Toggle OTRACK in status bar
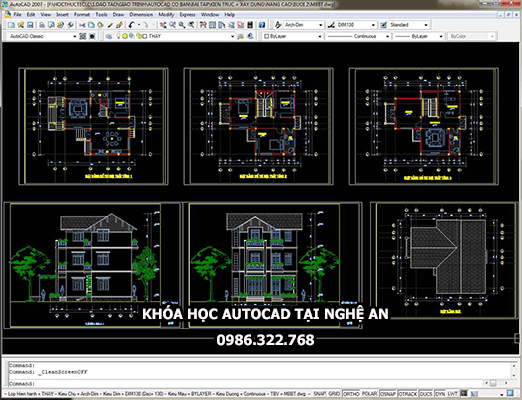The image size is (522, 400). coord(408,394)
